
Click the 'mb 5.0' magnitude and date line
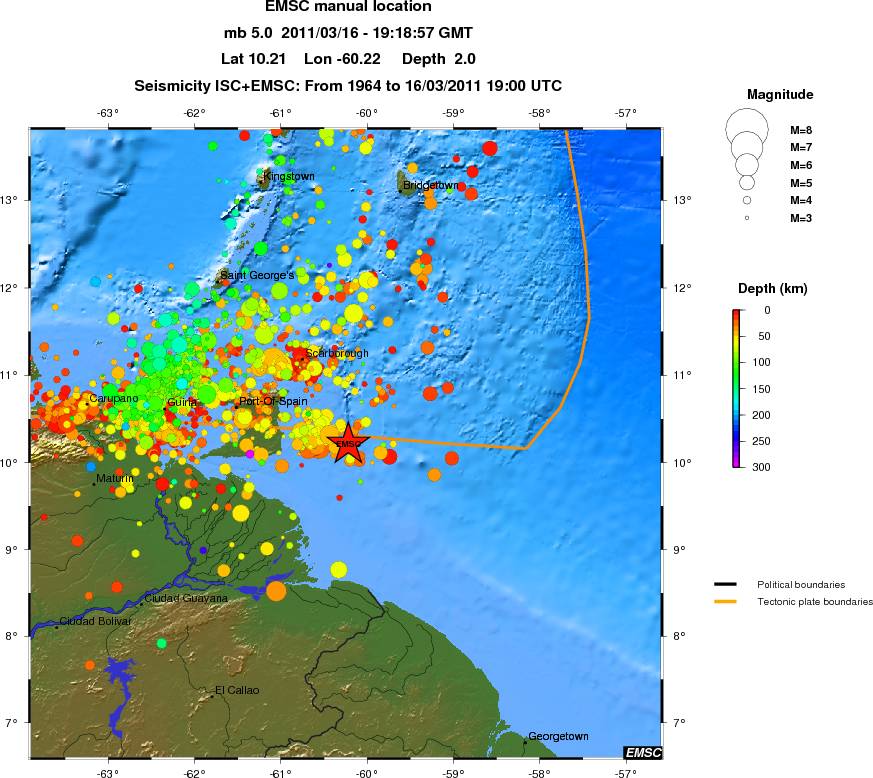coord(348,33)
